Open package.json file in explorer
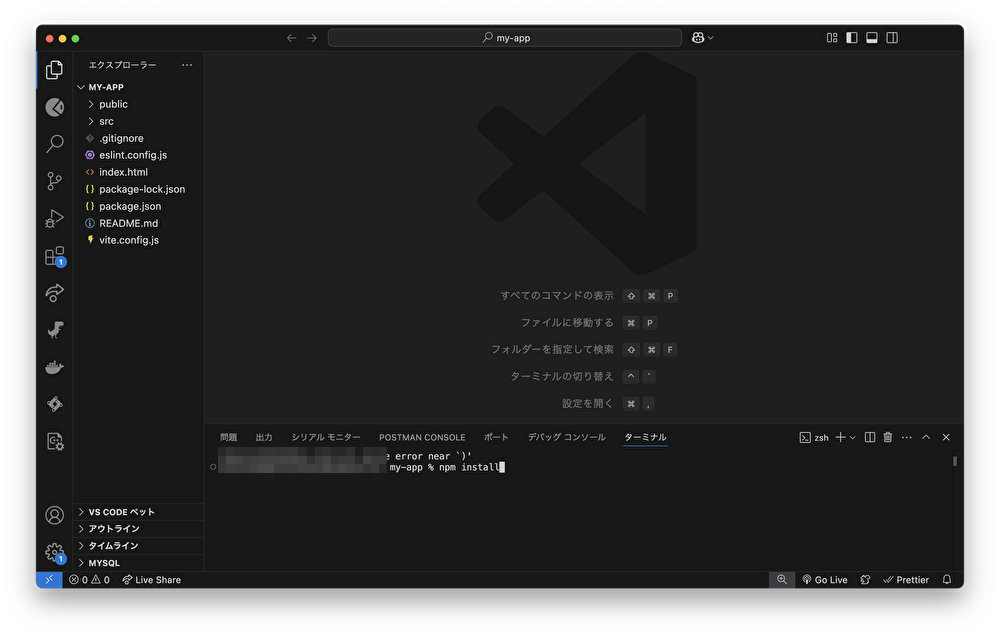 tap(130, 206)
